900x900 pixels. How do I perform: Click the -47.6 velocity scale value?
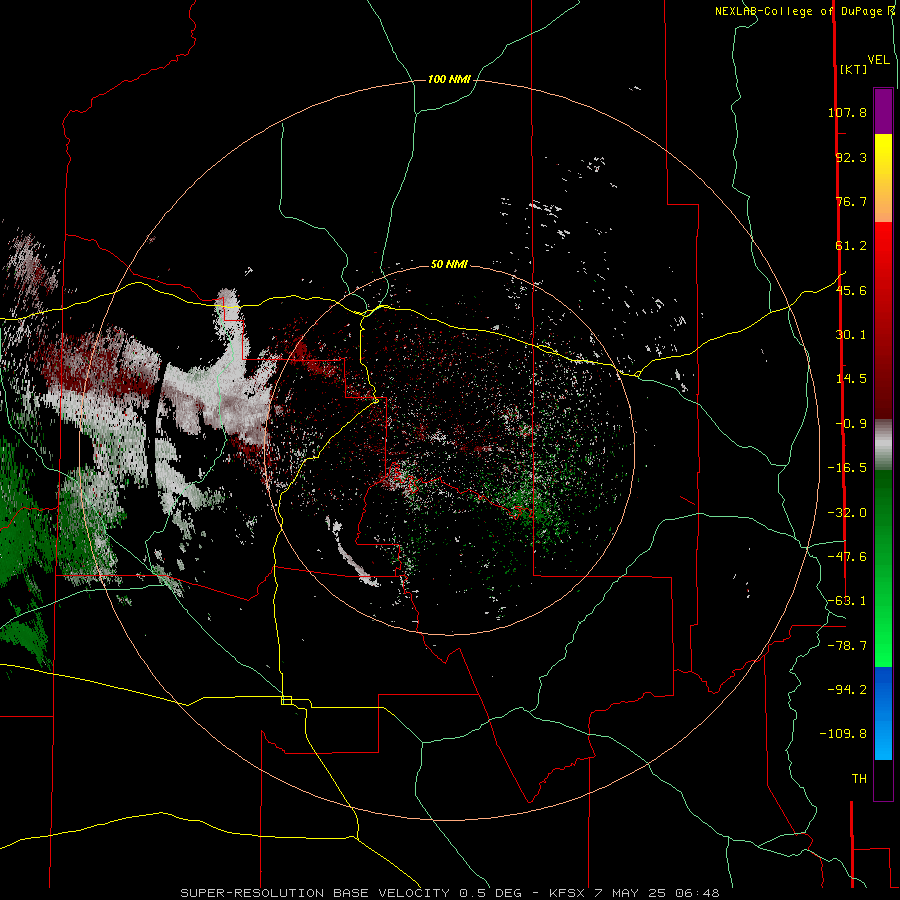847,557
